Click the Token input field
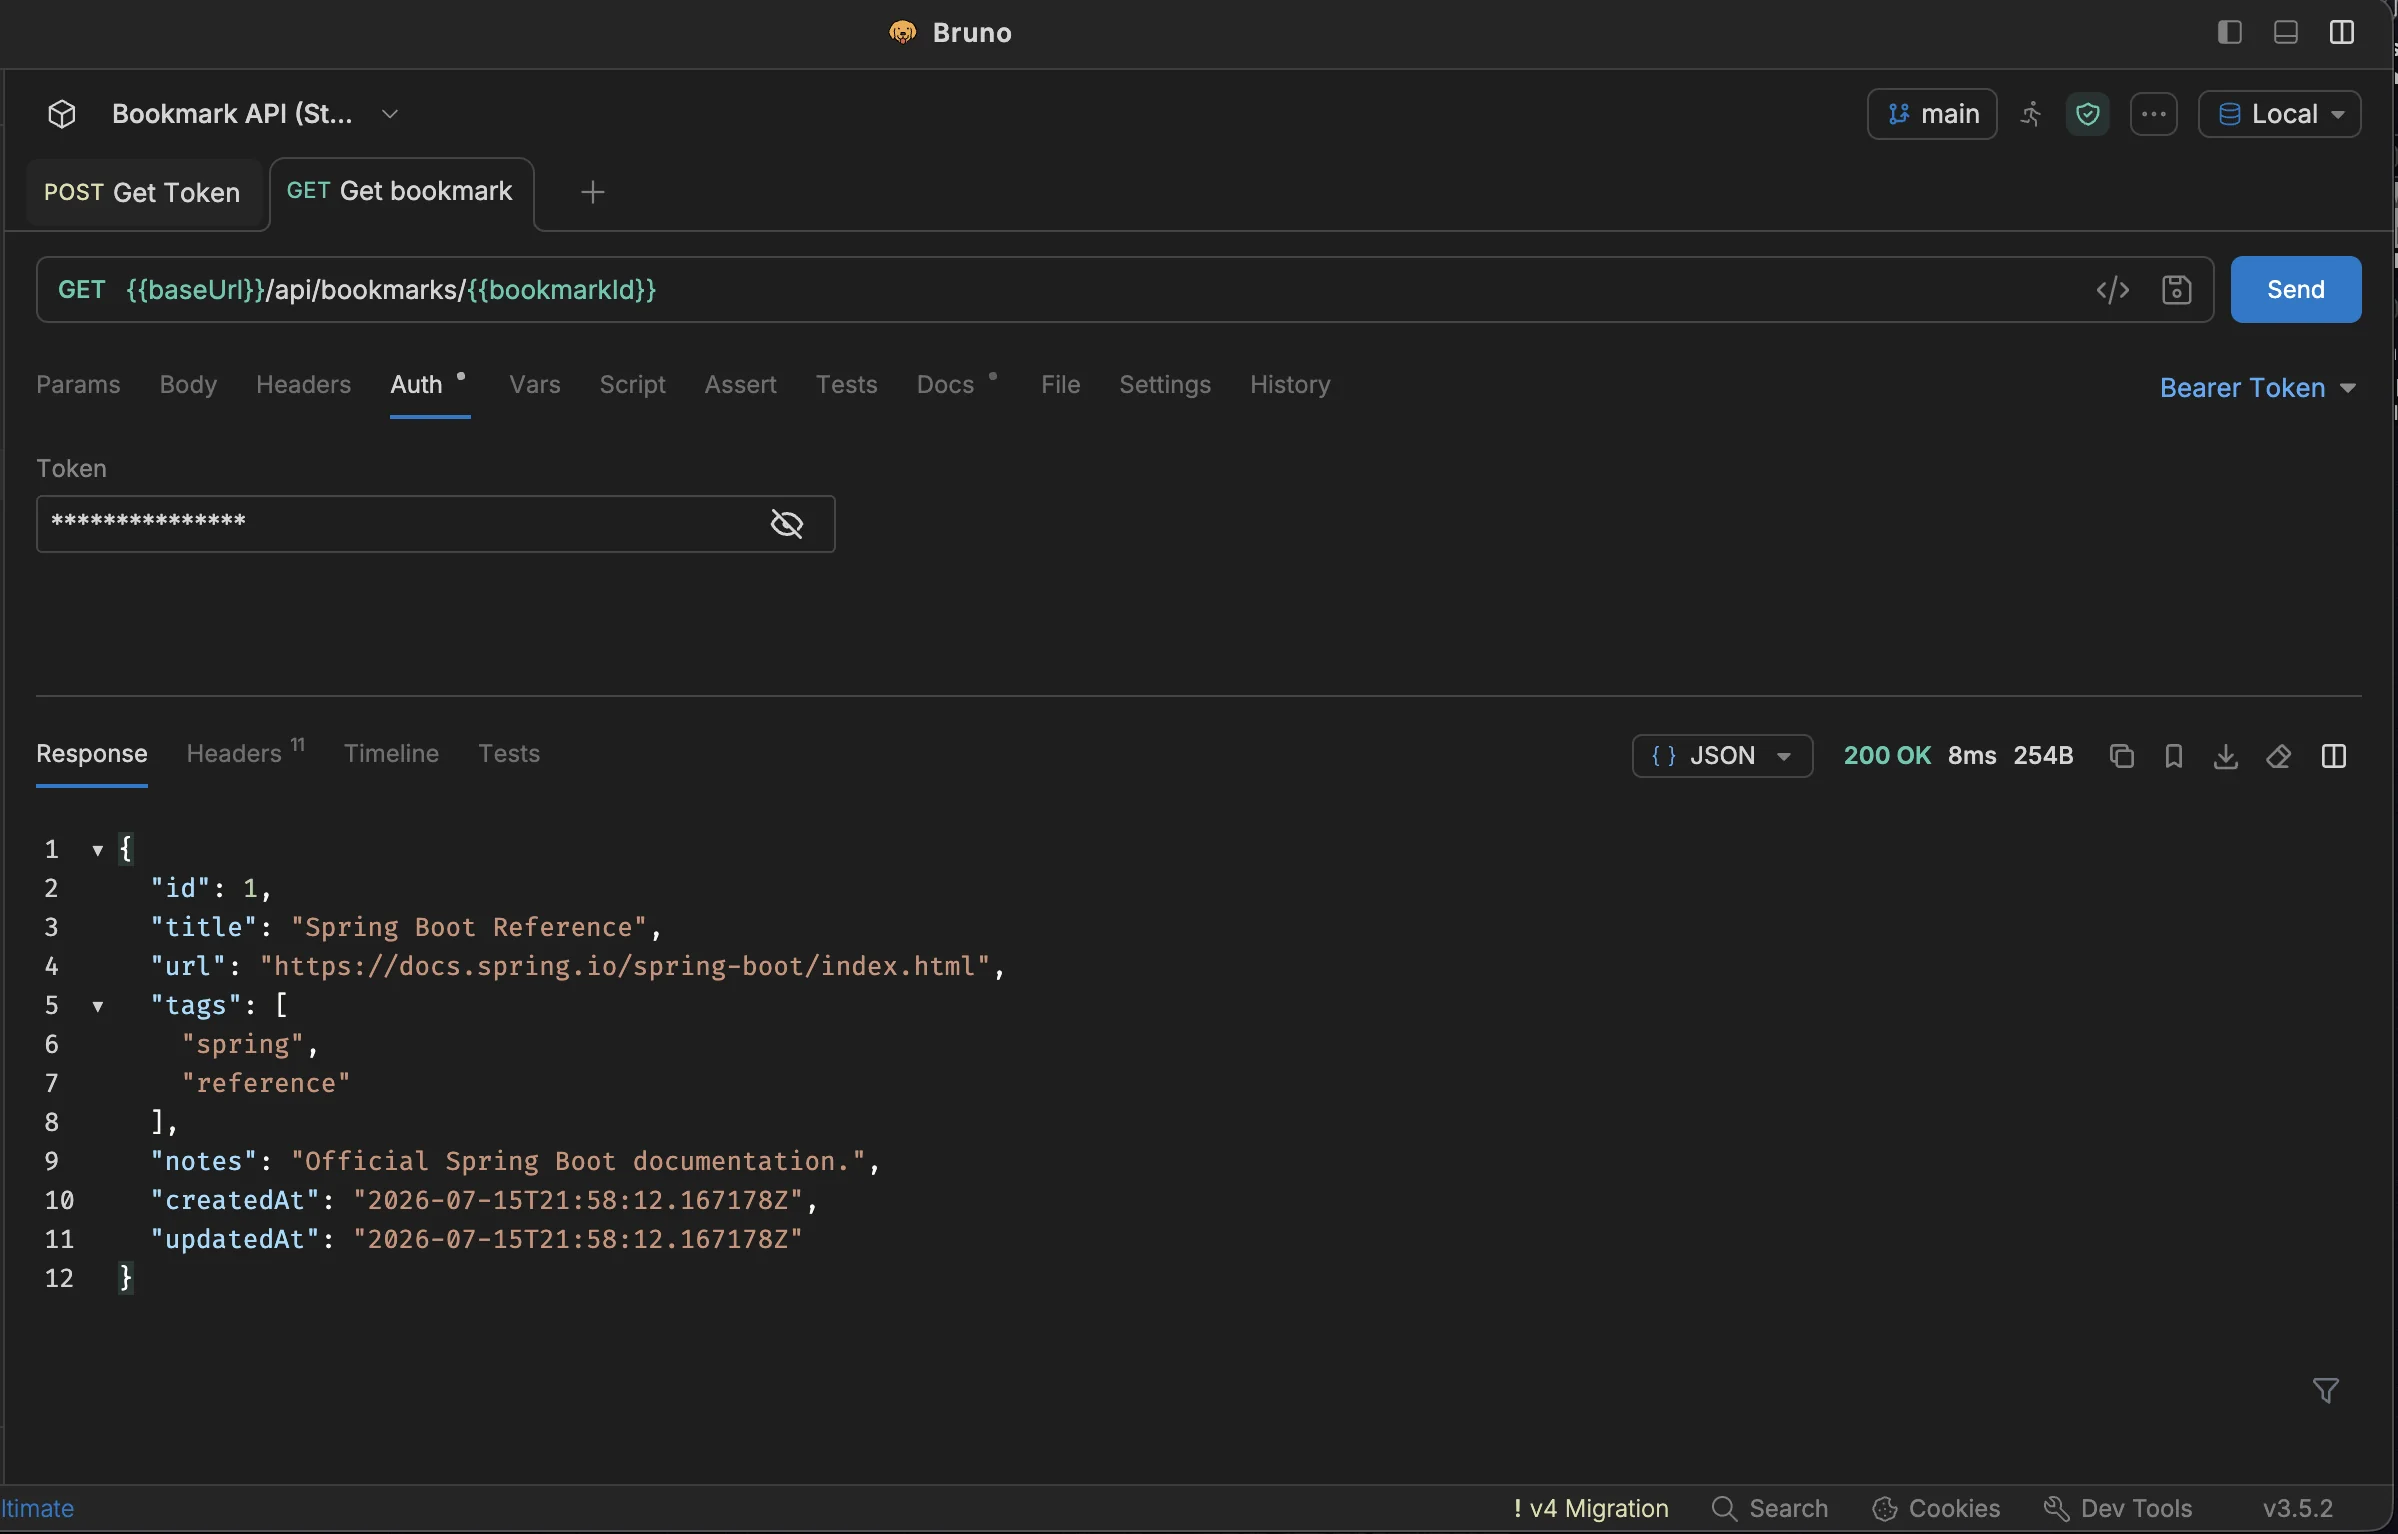Viewport: 2398px width, 1534px height. pyautogui.click(x=435, y=524)
